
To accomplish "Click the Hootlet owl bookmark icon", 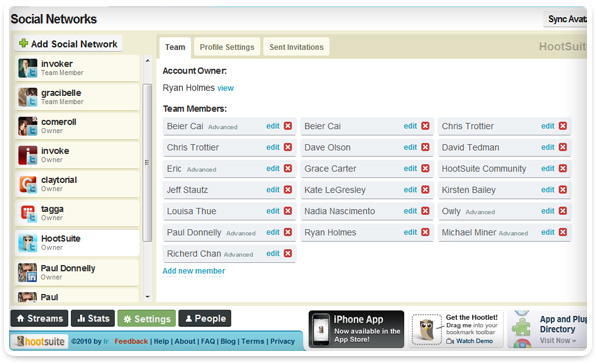I will (x=426, y=330).
